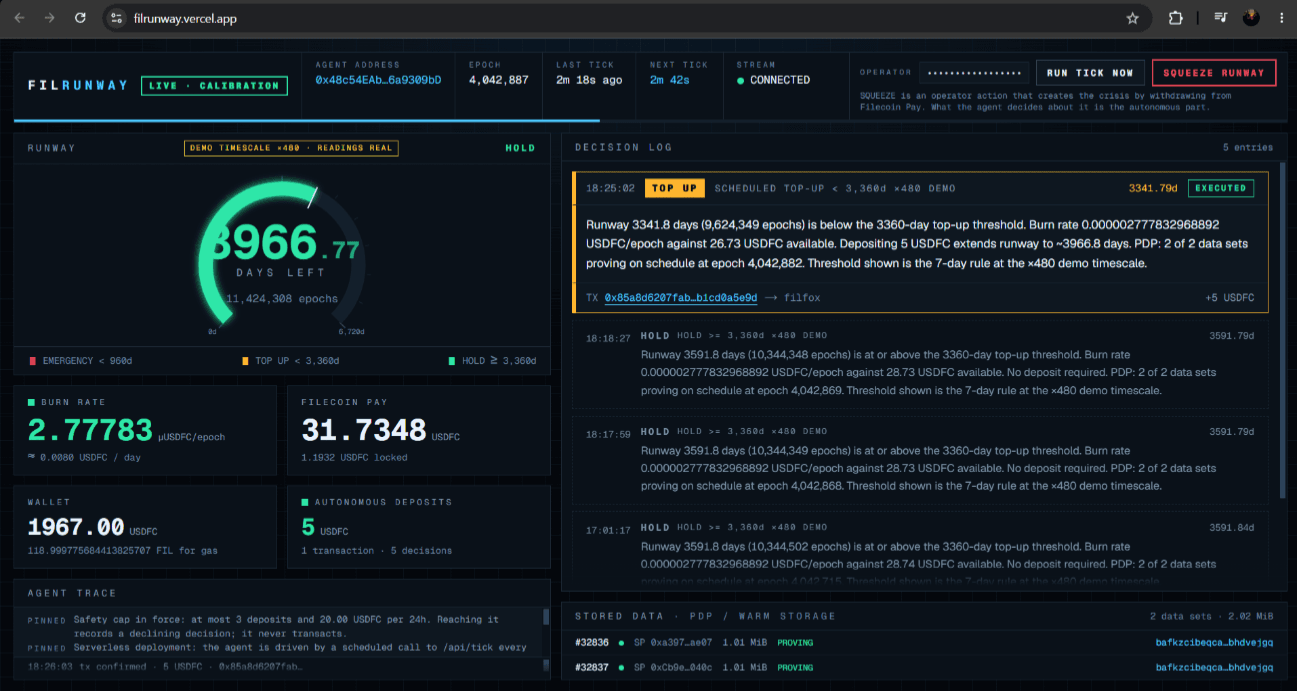The width and height of the screenshot is (1297, 691).
Task: Click the green HOLD ≥ 3,360d legend swatch
Action: tap(452, 361)
